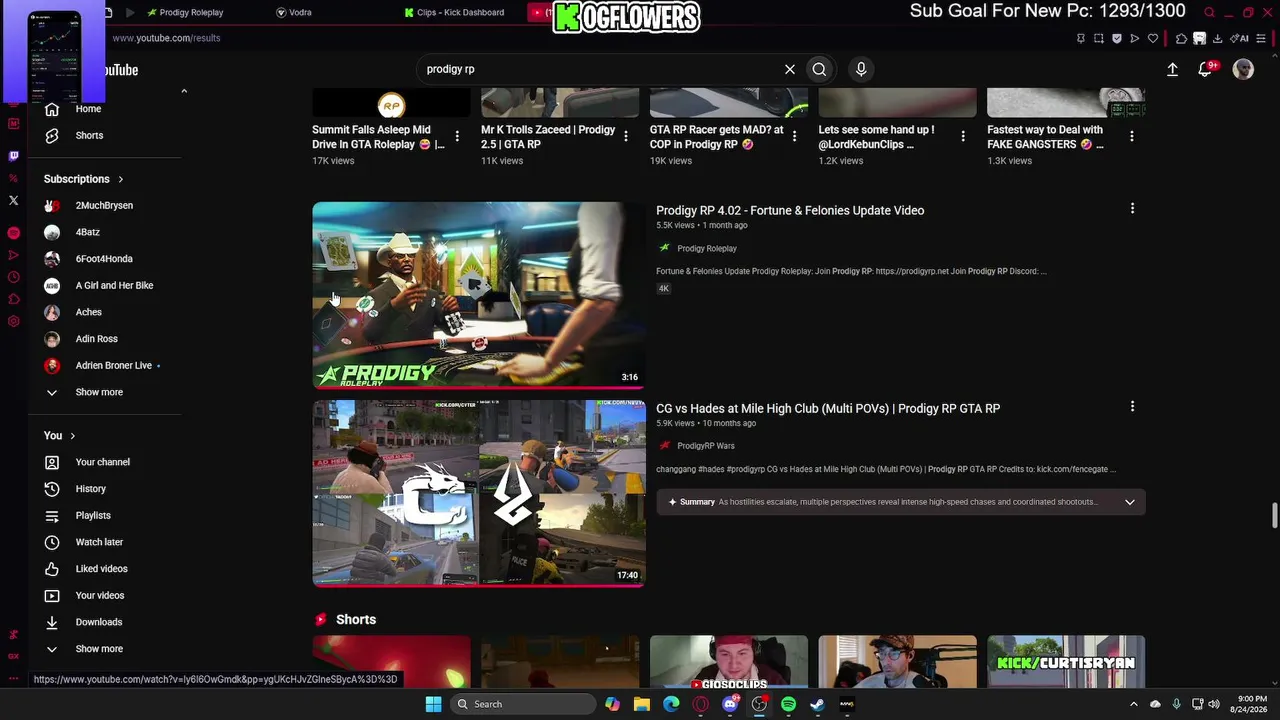This screenshot has width=1280, height=720.
Task: Open the Prodigy Roleplay channel link
Action: [707, 248]
